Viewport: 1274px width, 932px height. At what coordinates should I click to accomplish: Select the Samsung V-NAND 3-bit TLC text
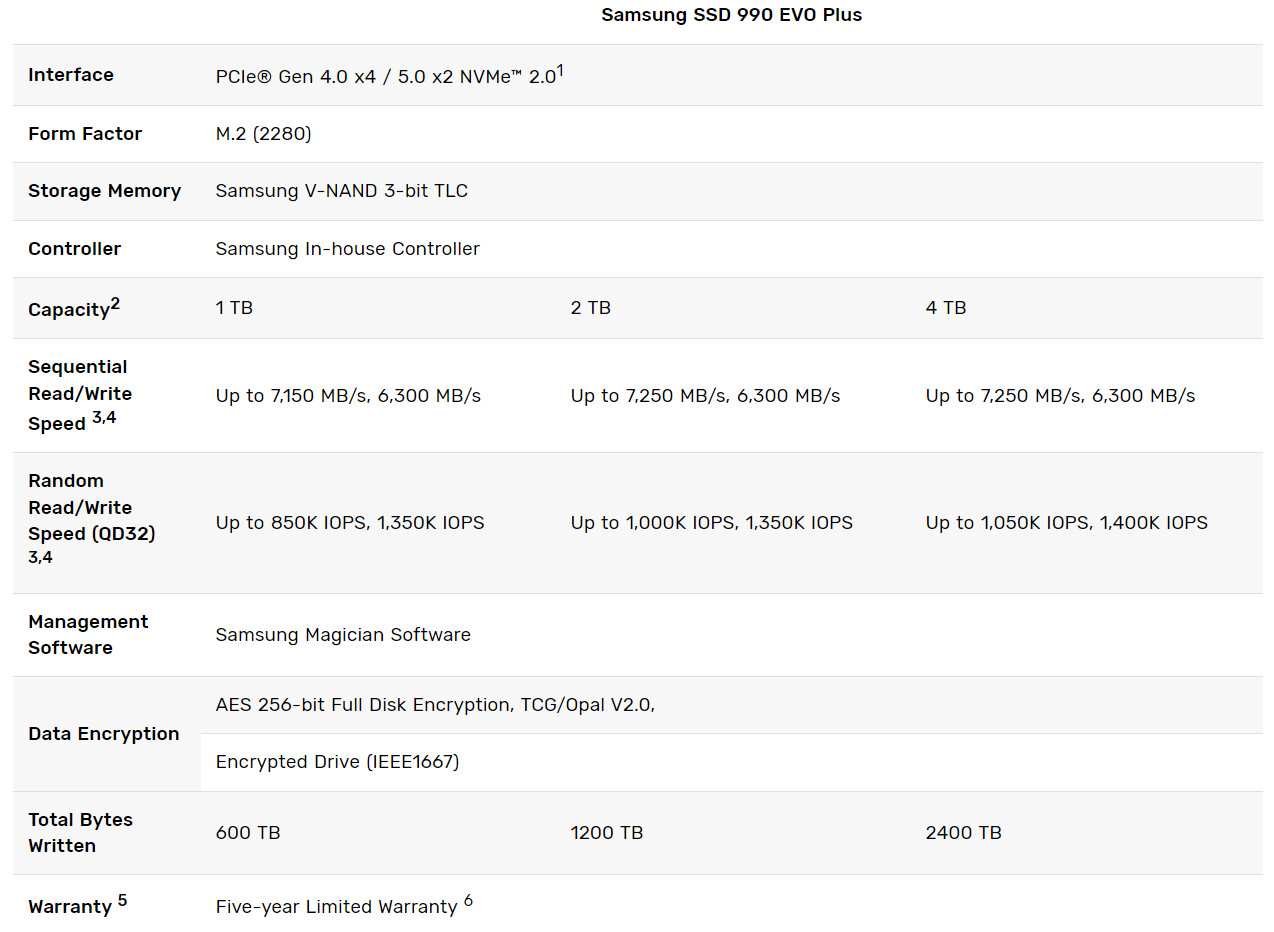(341, 191)
